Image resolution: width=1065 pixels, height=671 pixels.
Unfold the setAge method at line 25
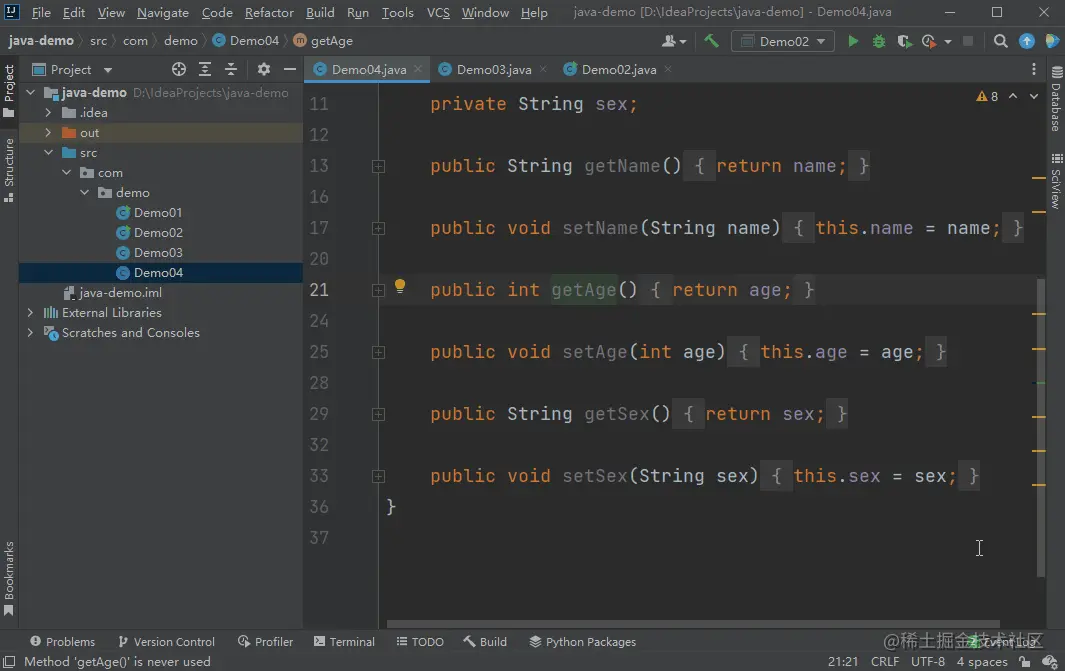point(378,352)
